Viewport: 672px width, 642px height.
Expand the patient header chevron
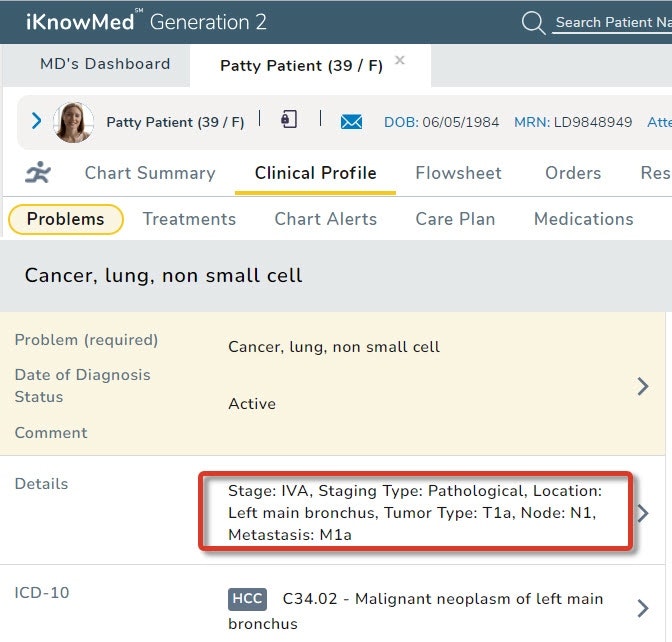pyautogui.click(x=36, y=121)
